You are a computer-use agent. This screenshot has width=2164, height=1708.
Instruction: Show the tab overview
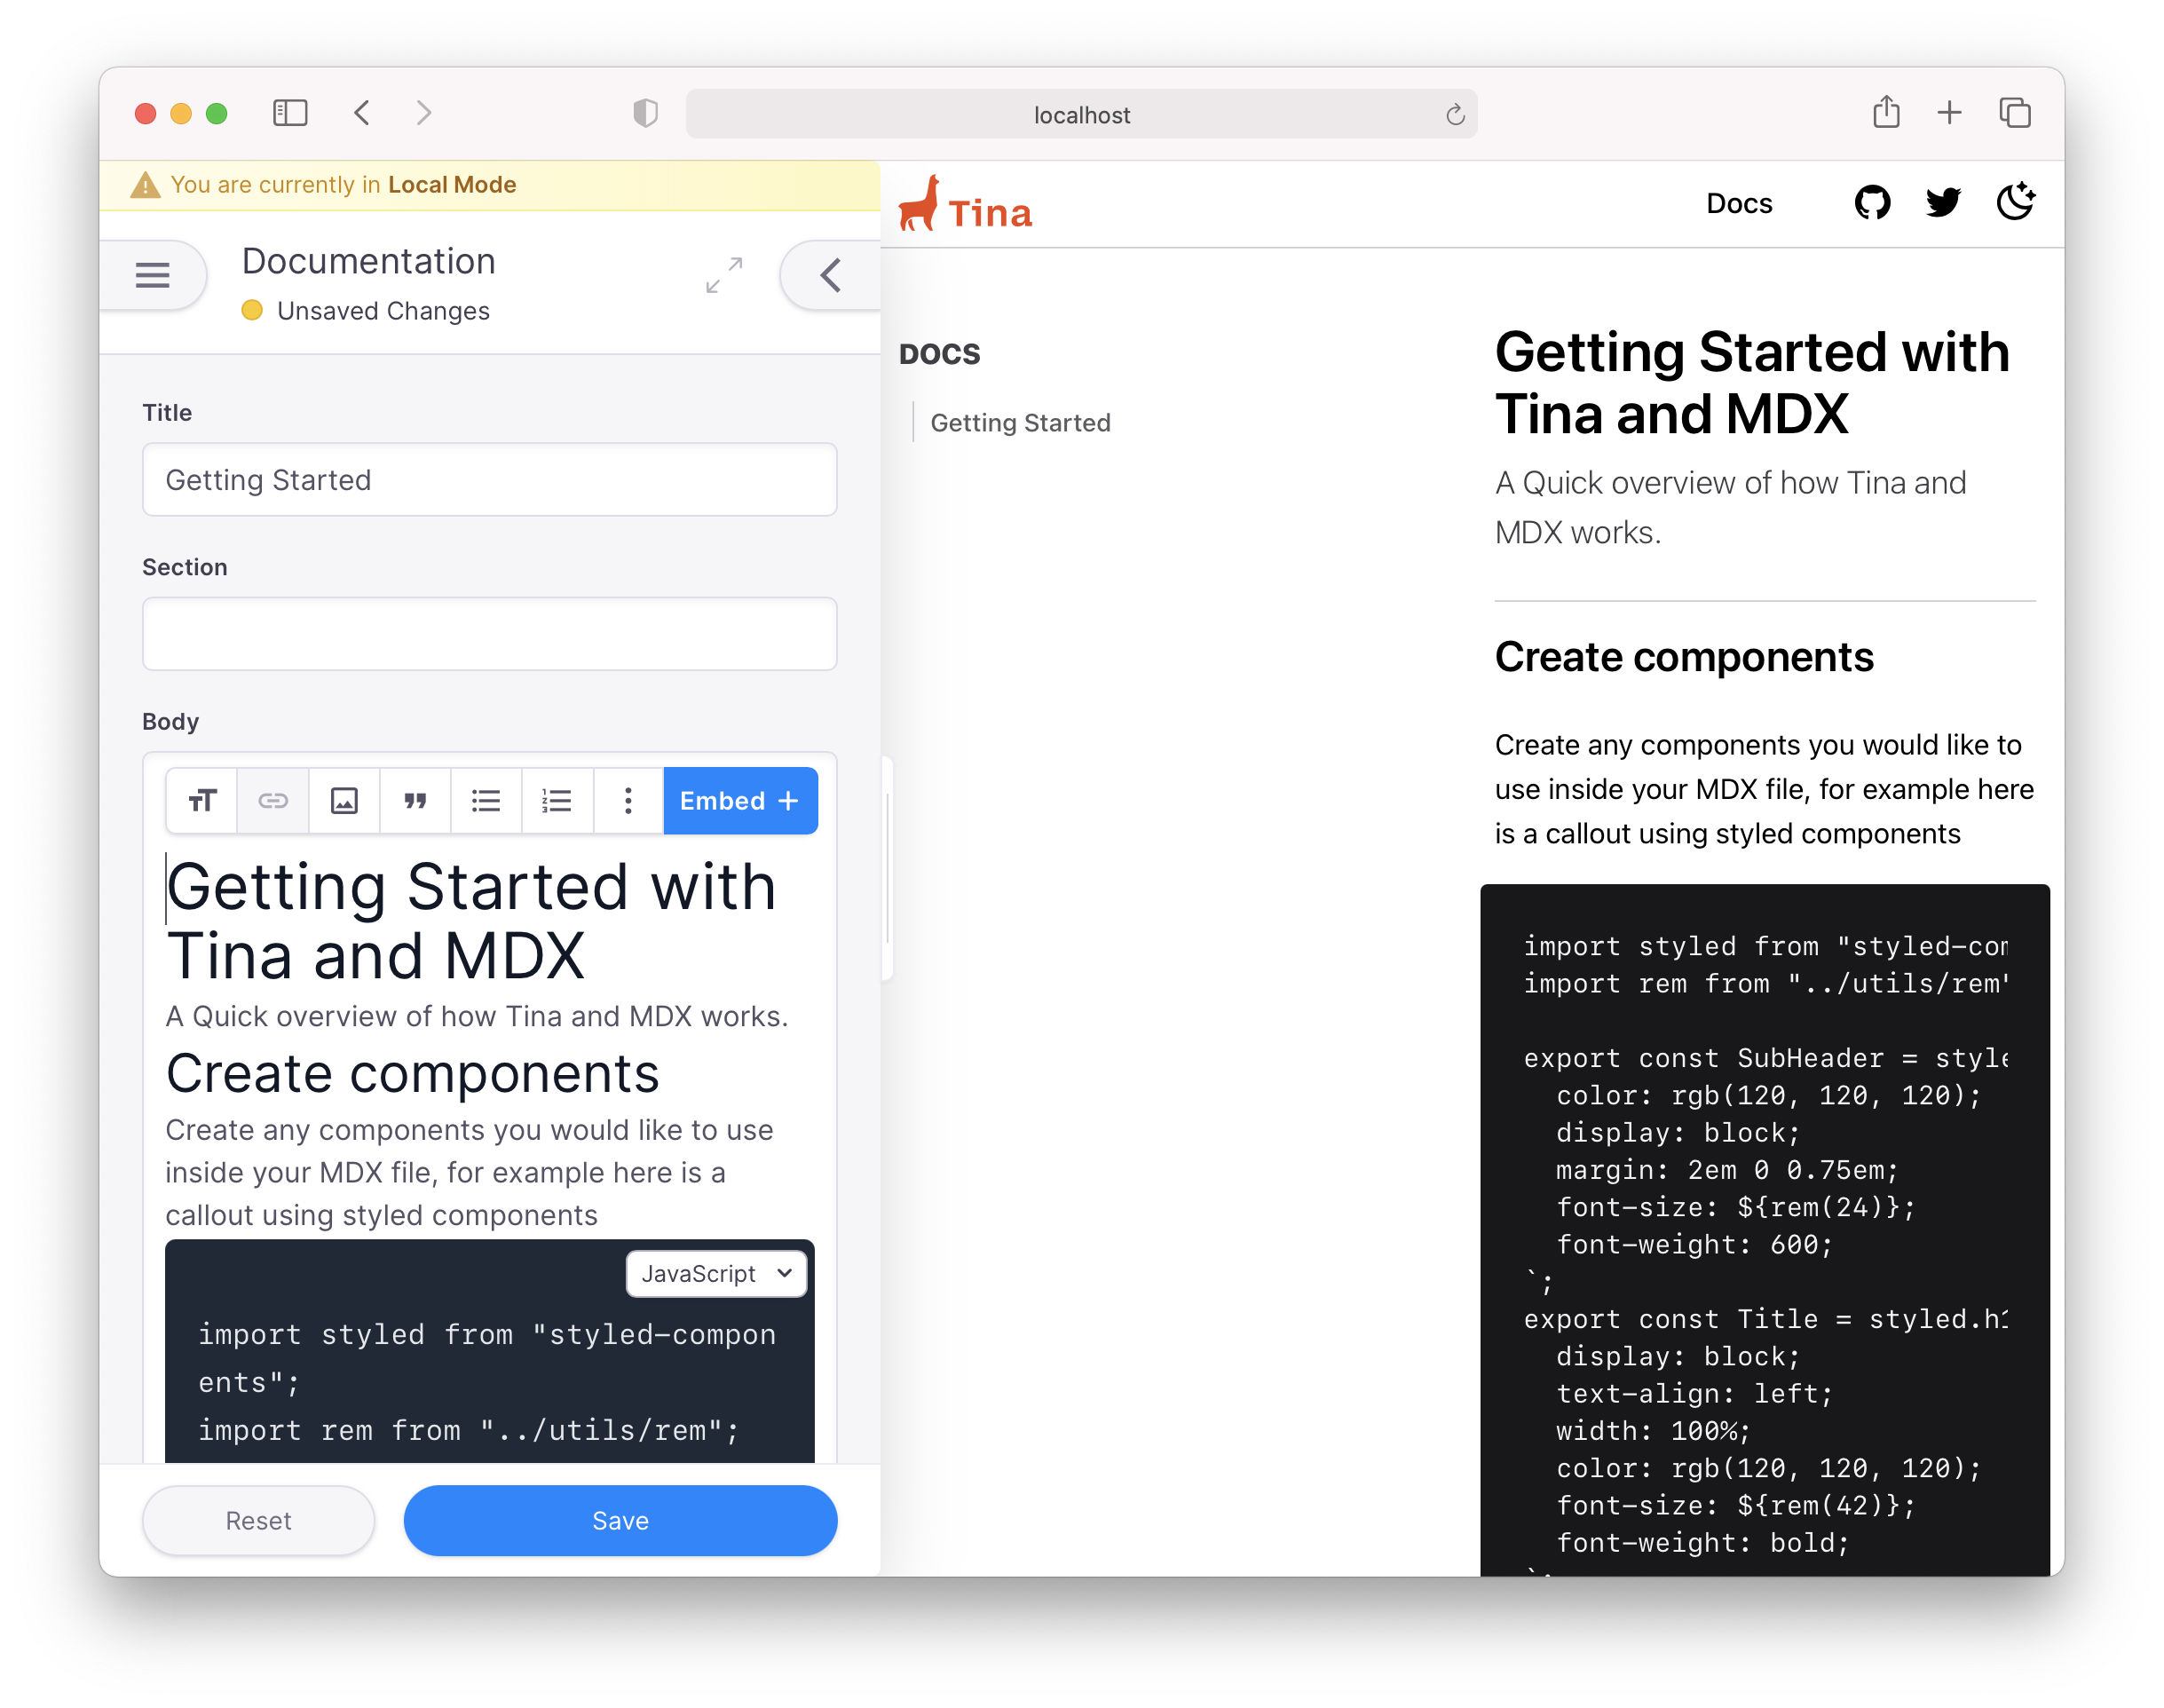coord(2015,113)
